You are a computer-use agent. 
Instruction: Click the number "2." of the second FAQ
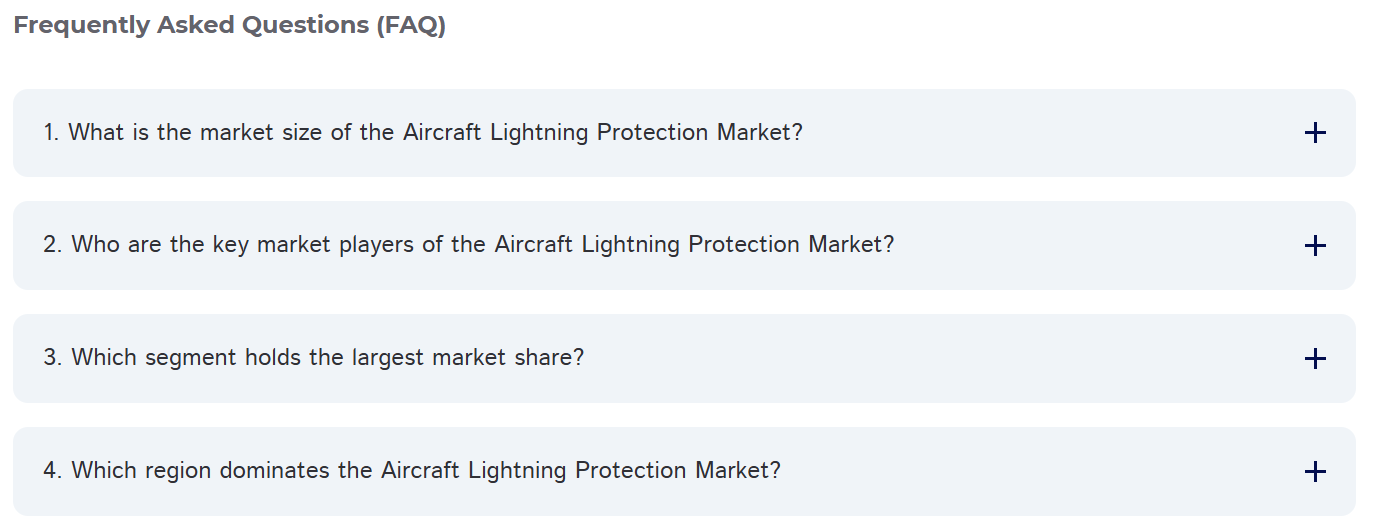pyautogui.click(x=53, y=245)
